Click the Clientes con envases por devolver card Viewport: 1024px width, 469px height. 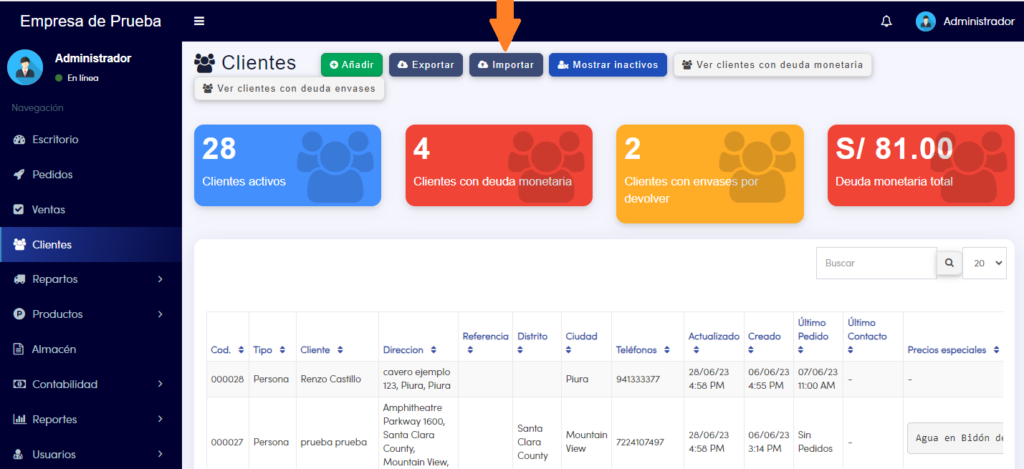710,174
